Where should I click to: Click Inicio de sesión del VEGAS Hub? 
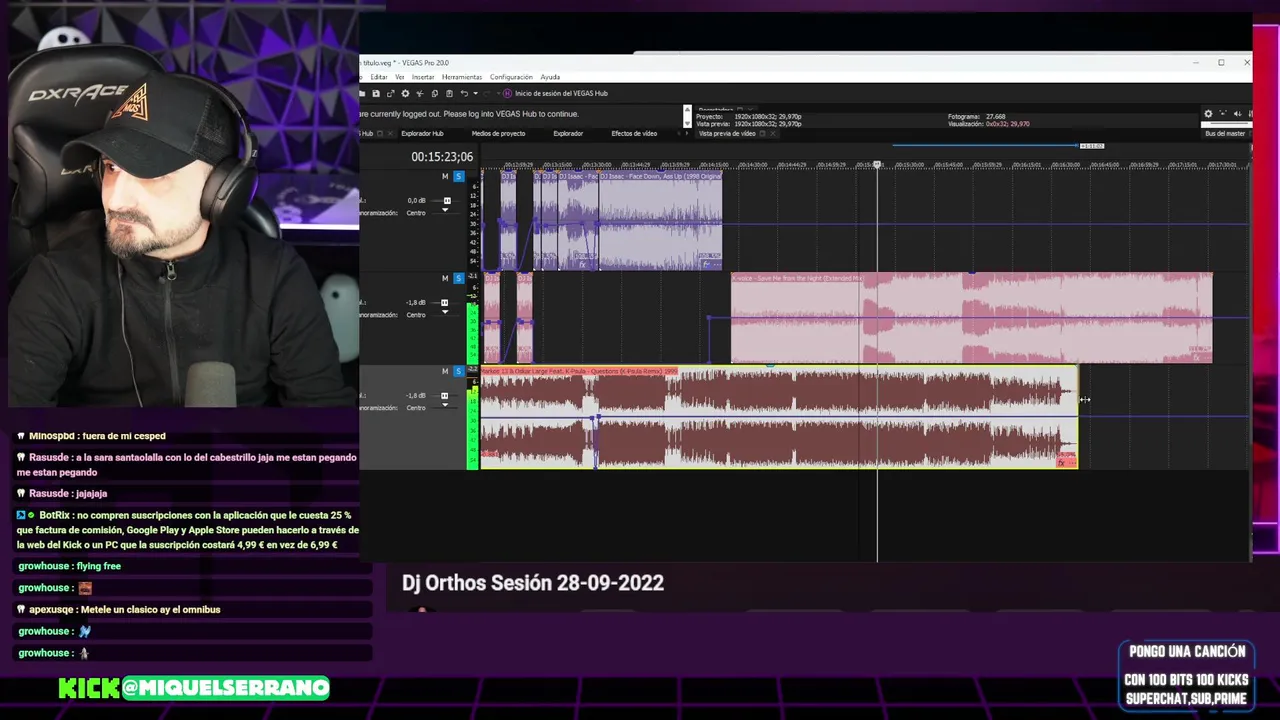click(x=561, y=93)
